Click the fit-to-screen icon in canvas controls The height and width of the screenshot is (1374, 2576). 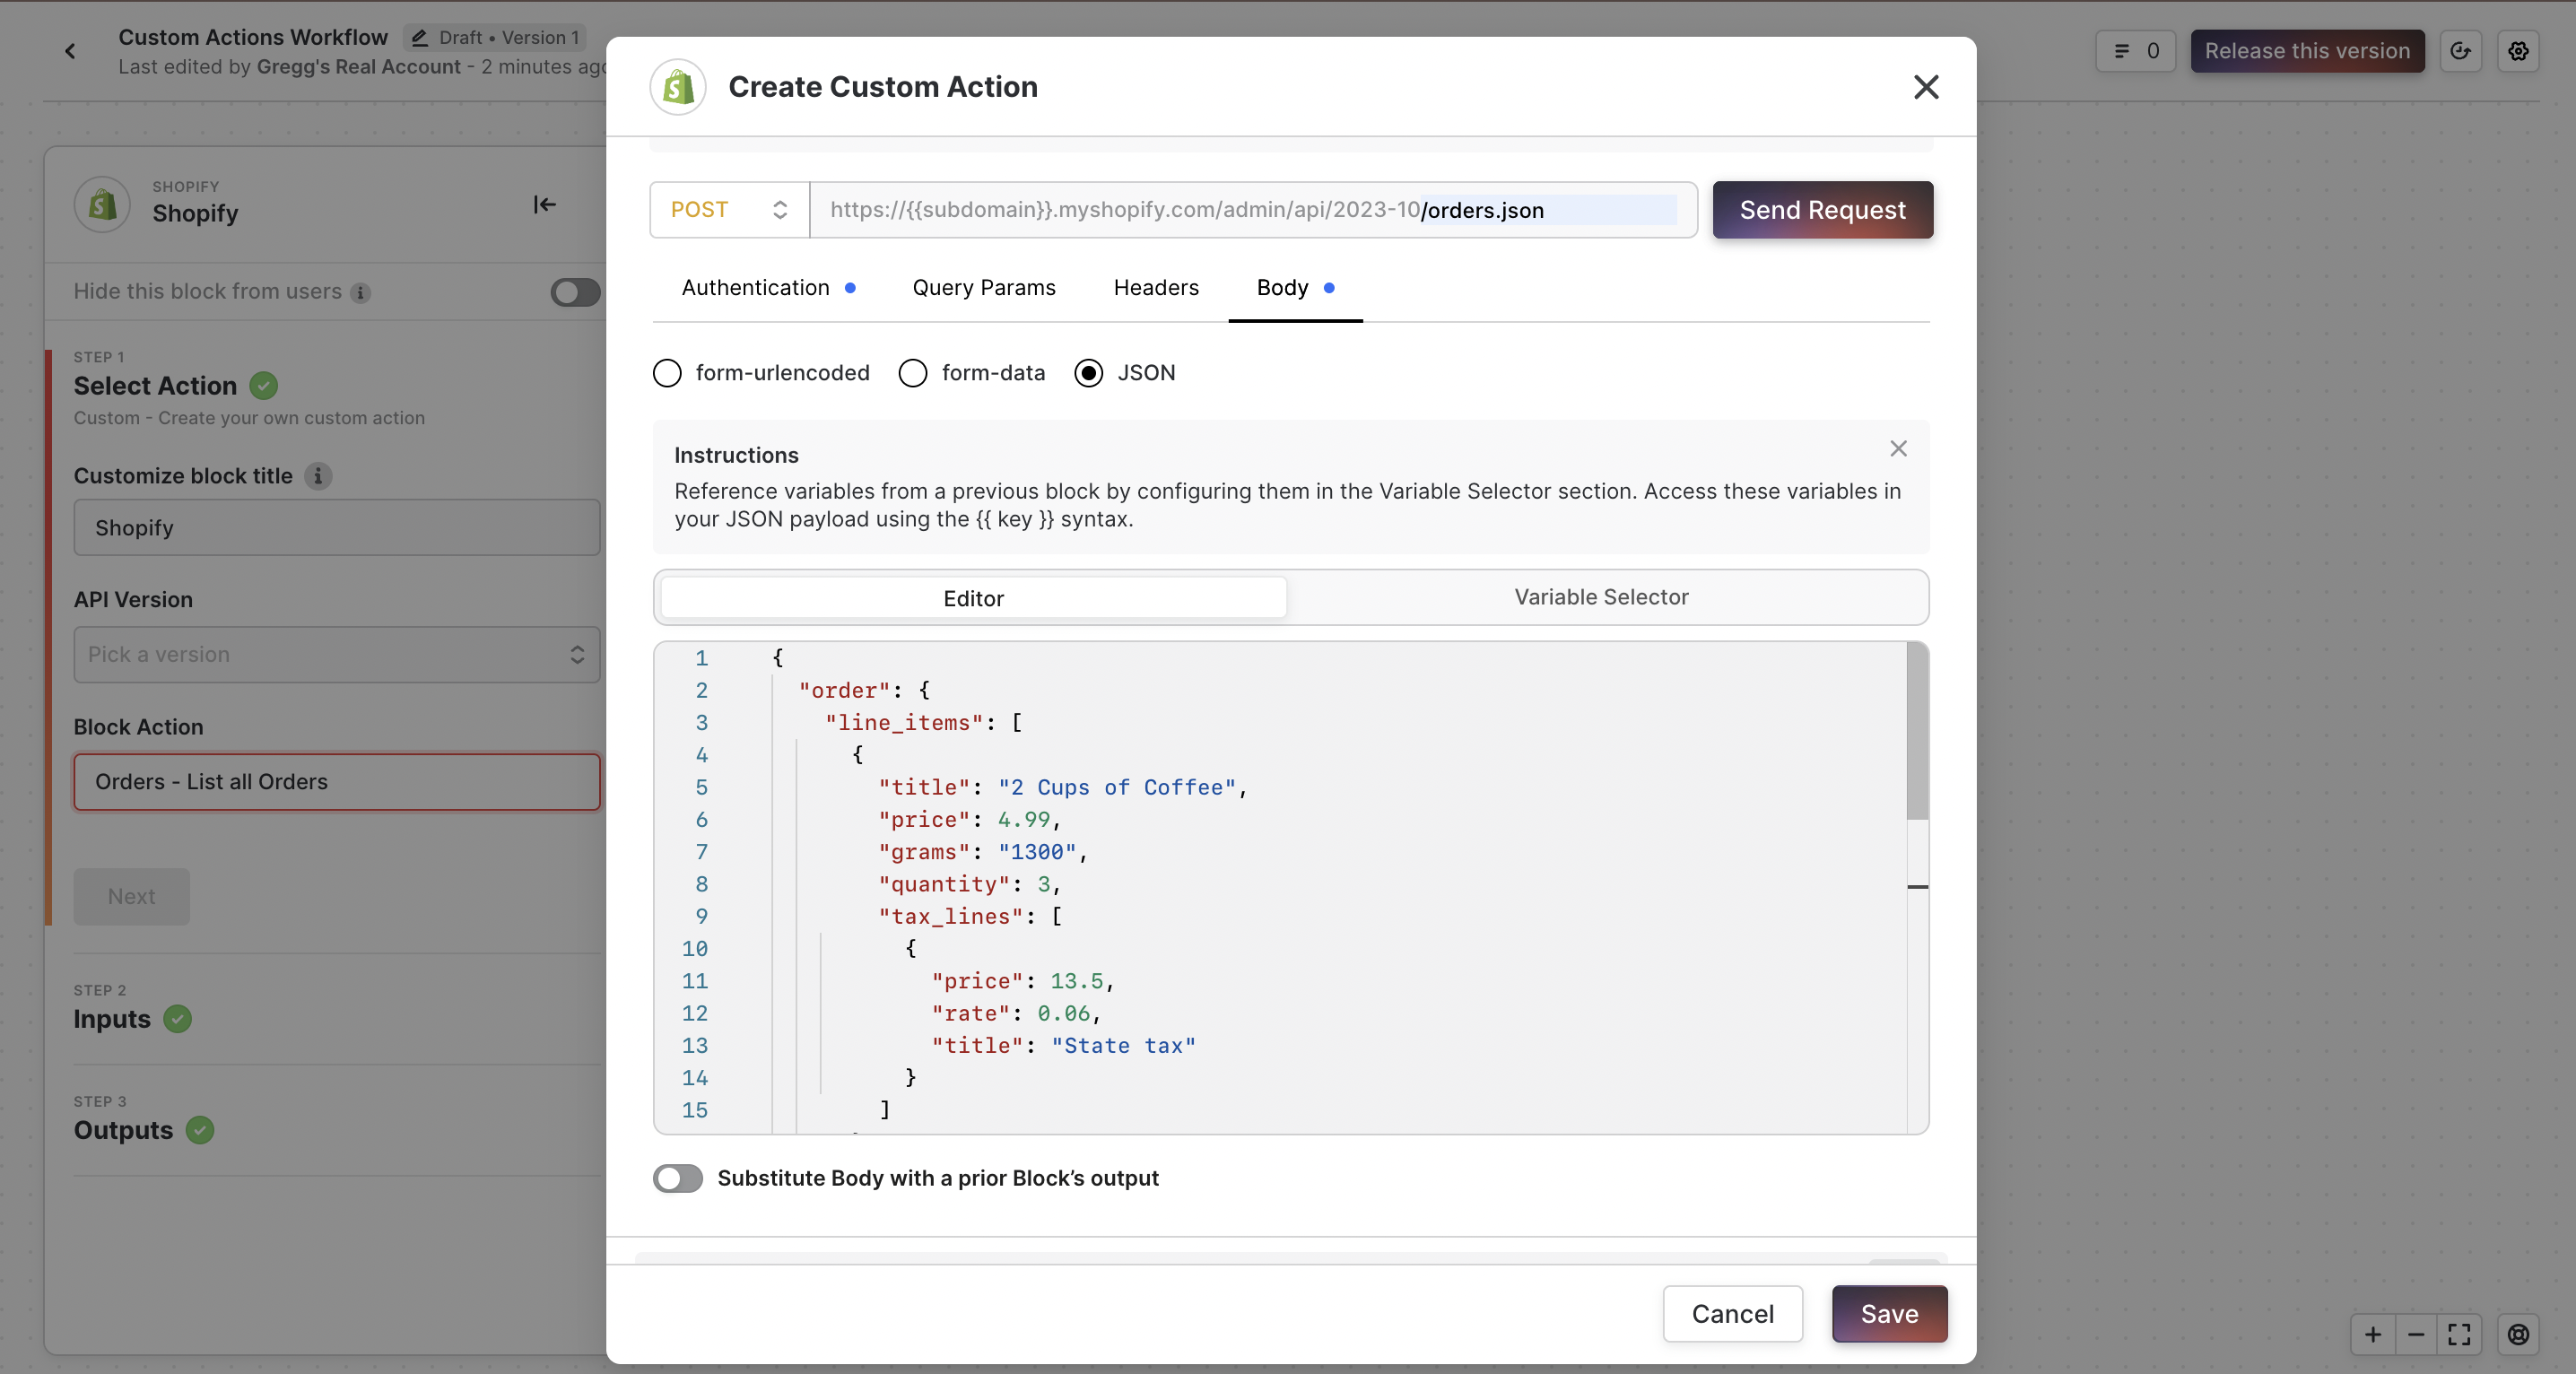point(2459,1334)
